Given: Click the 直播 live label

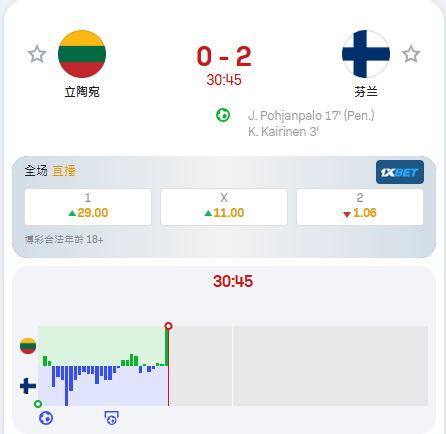Looking at the screenshot, I should point(64,171).
